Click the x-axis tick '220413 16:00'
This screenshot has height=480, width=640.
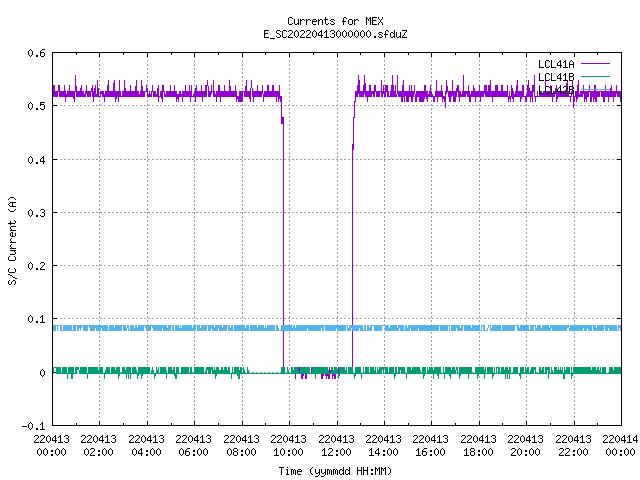click(x=431, y=446)
